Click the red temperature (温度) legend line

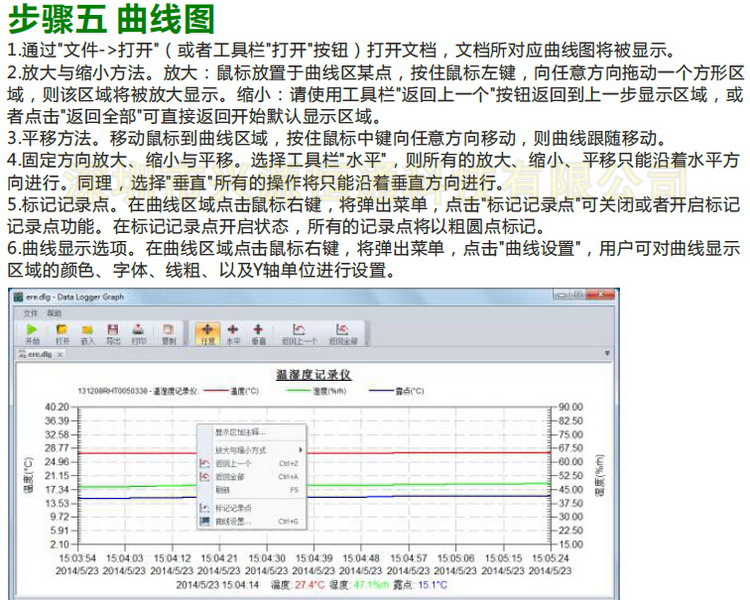click(216, 391)
